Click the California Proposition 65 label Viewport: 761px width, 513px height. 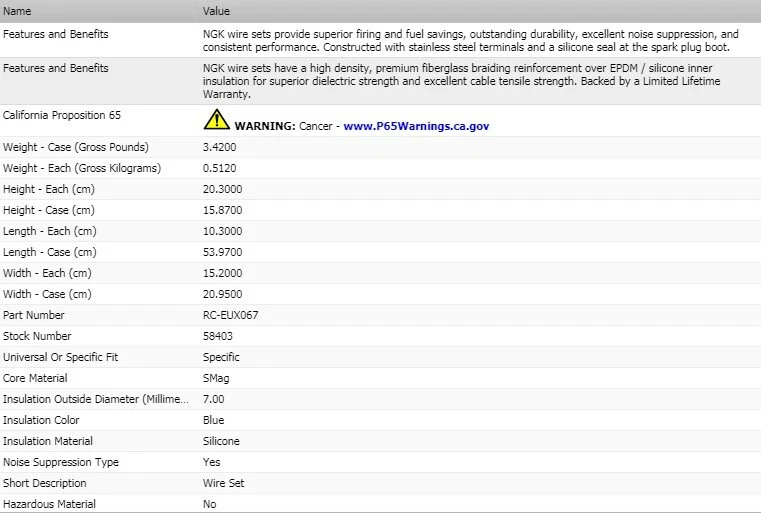(62, 115)
